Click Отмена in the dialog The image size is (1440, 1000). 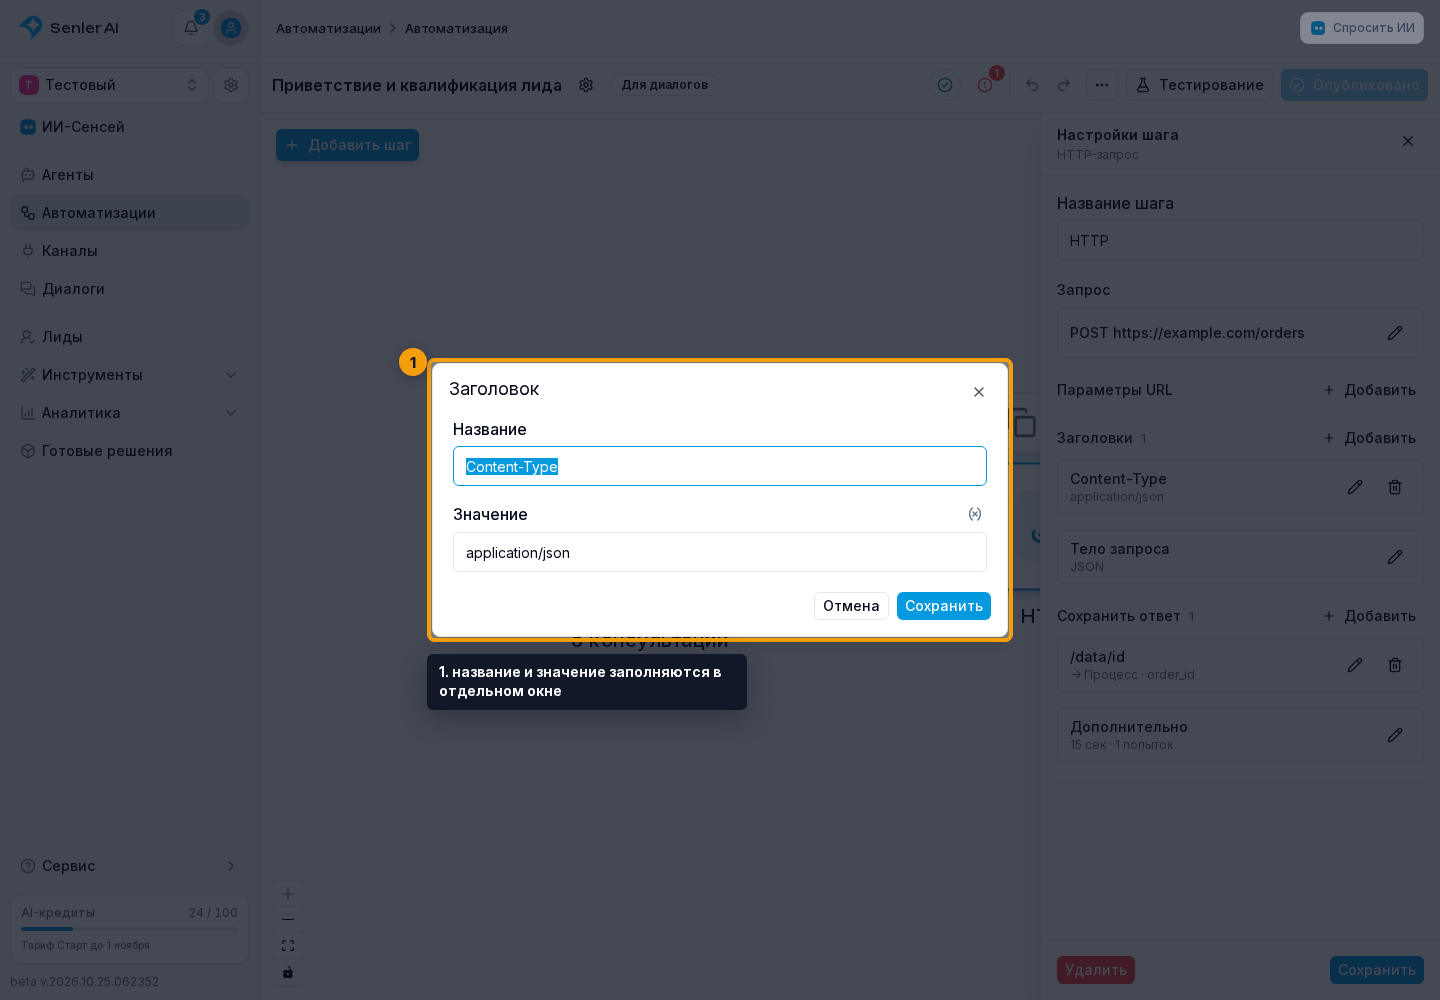click(851, 606)
